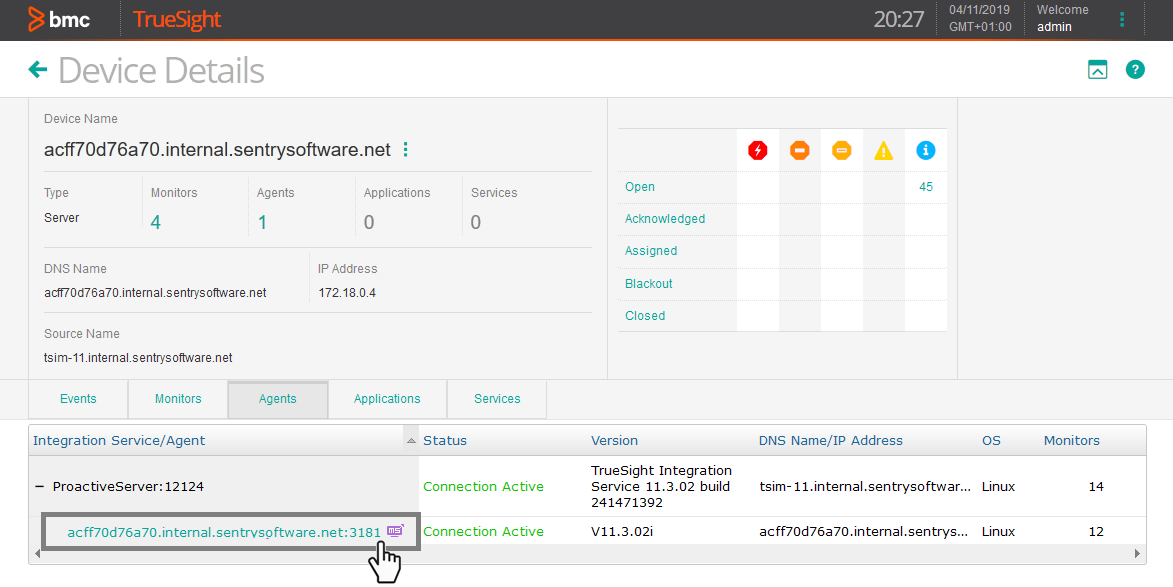Click the warning severity triangle icon
Viewport: 1173px width, 587px height.
pyautogui.click(x=882, y=150)
